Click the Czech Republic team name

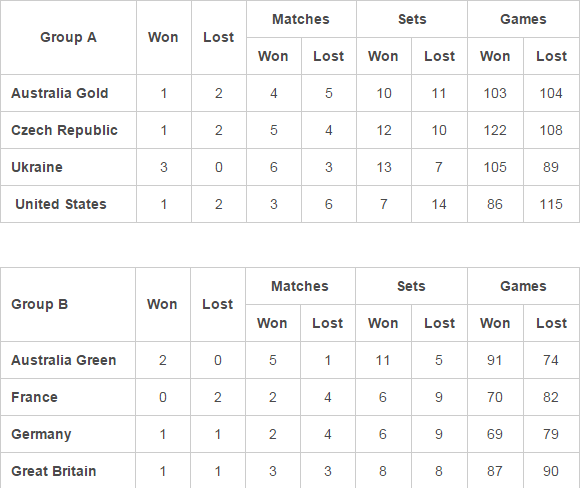tap(64, 130)
